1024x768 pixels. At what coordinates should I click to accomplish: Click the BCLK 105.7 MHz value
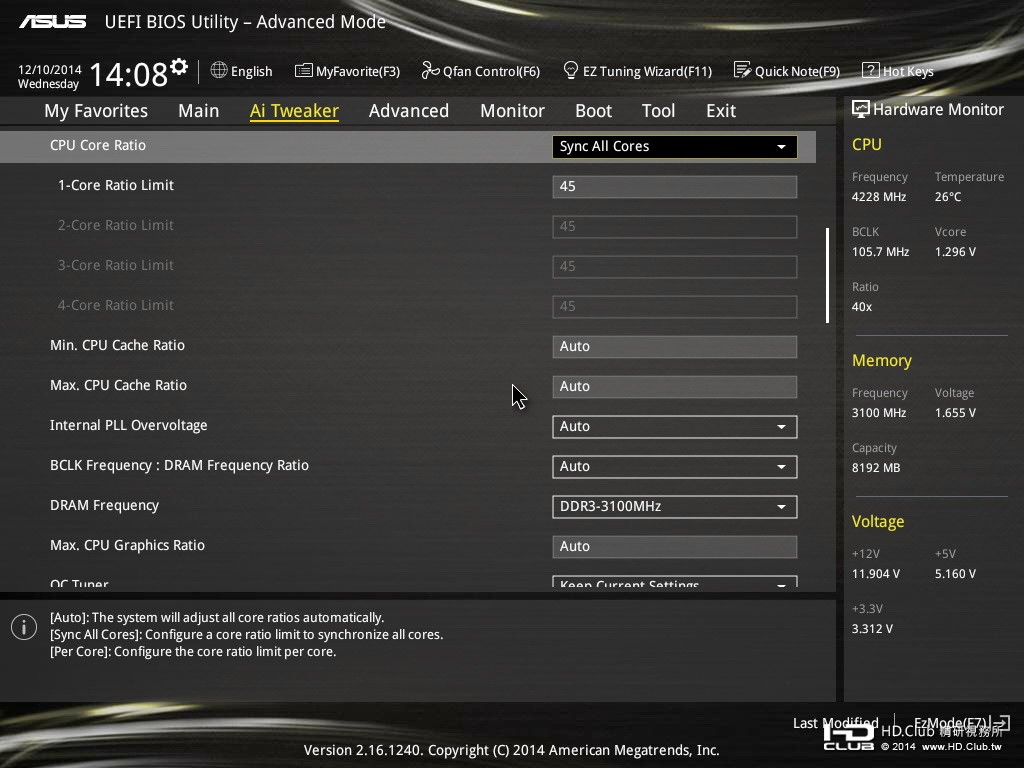pyautogui.click(x=880, y=252)
